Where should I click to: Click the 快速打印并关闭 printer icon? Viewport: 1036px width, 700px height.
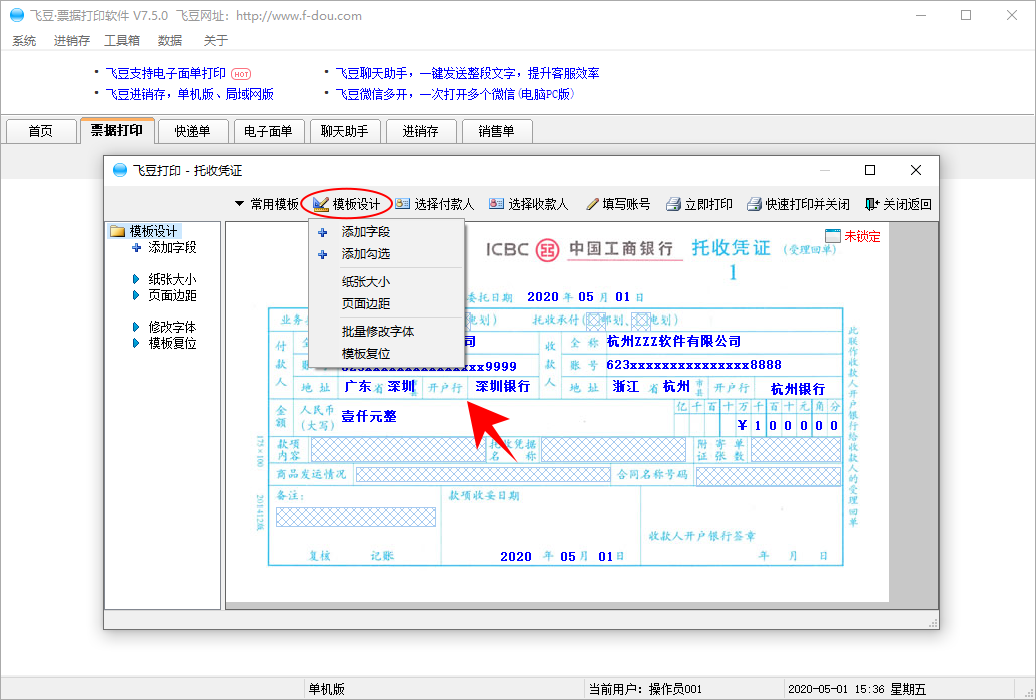click(x=755, y=204)
